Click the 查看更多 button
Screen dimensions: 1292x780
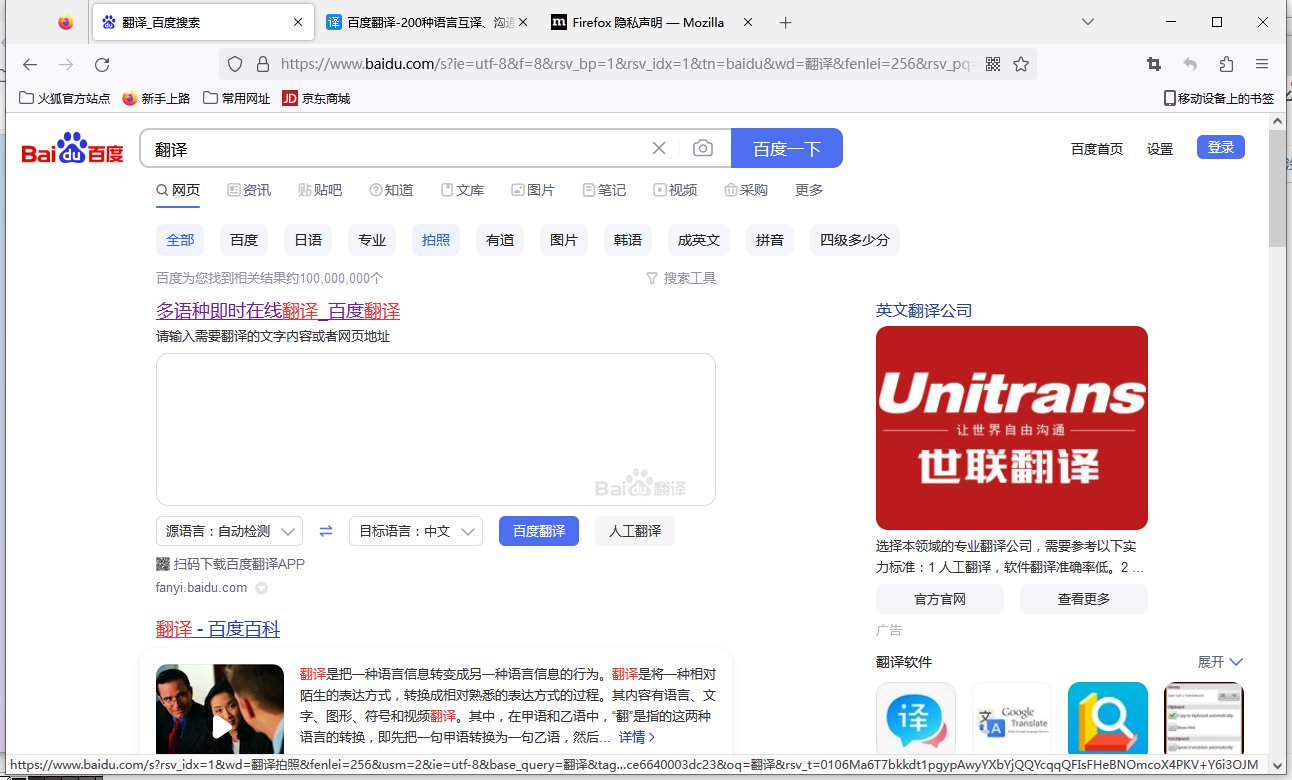click(x=1084, y=599)
